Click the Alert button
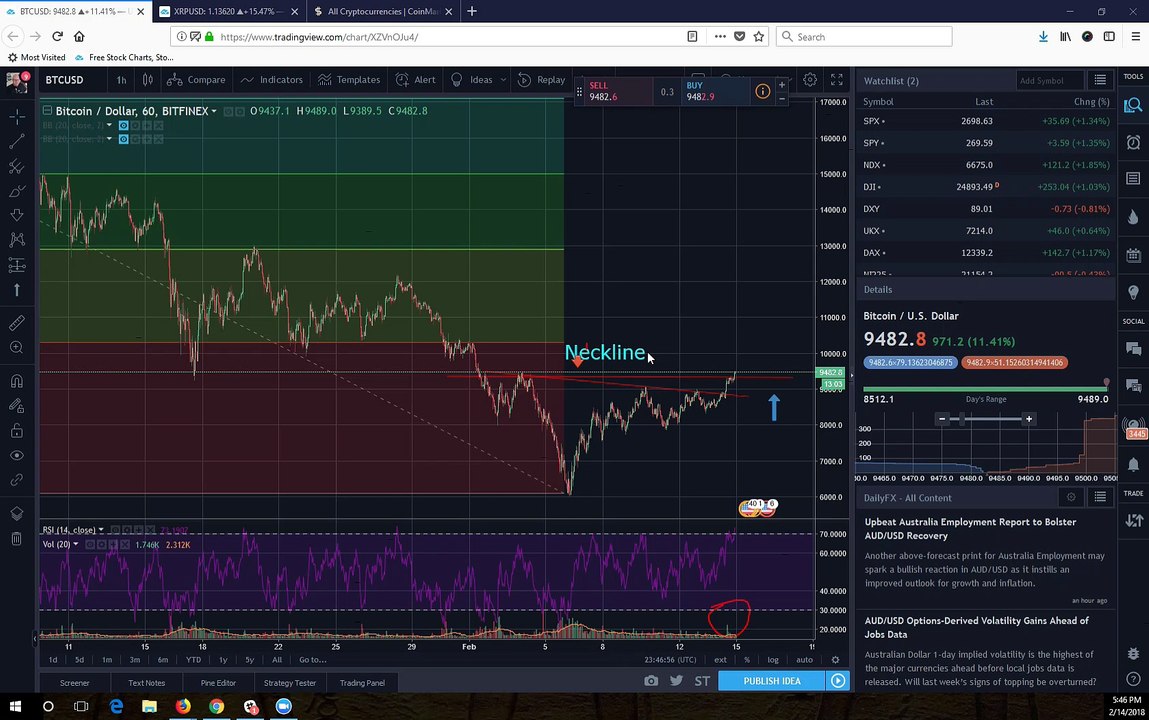The height and width of the screenshot is (720, 1149). click(x=415, y=80)
